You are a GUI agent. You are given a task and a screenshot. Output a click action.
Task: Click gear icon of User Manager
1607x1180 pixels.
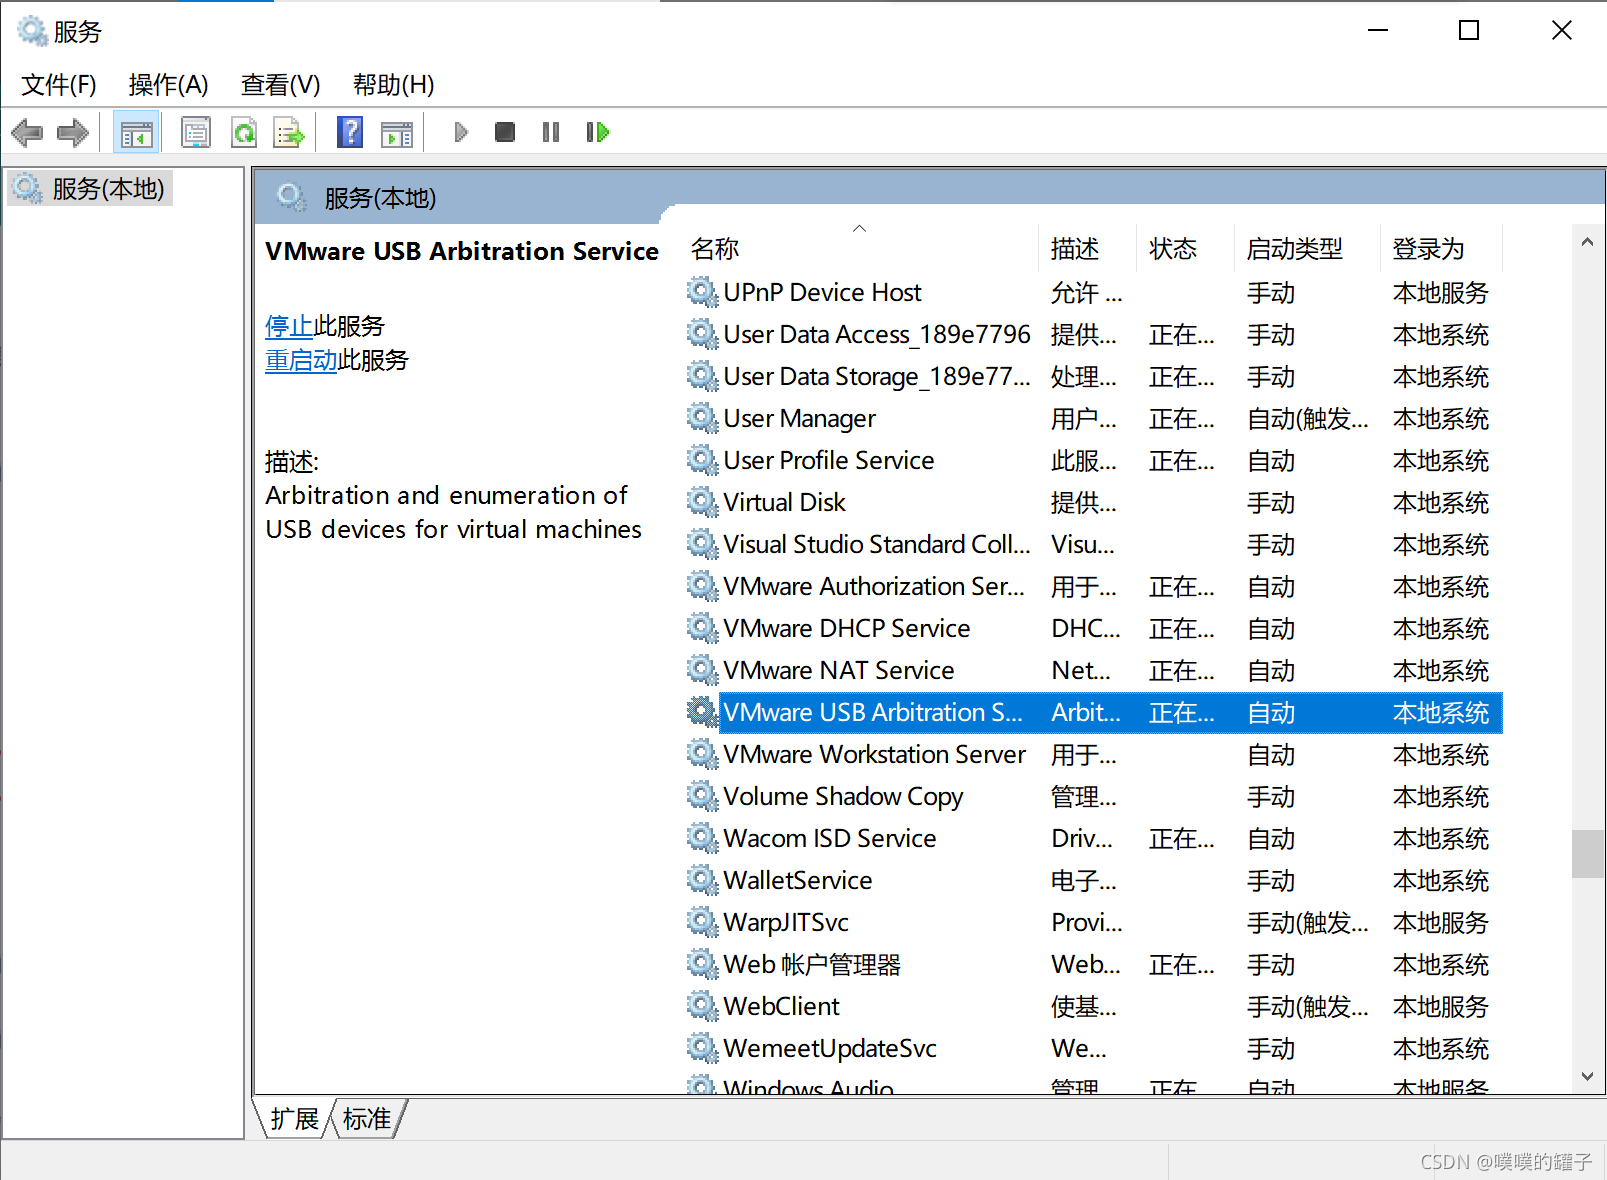702,418
